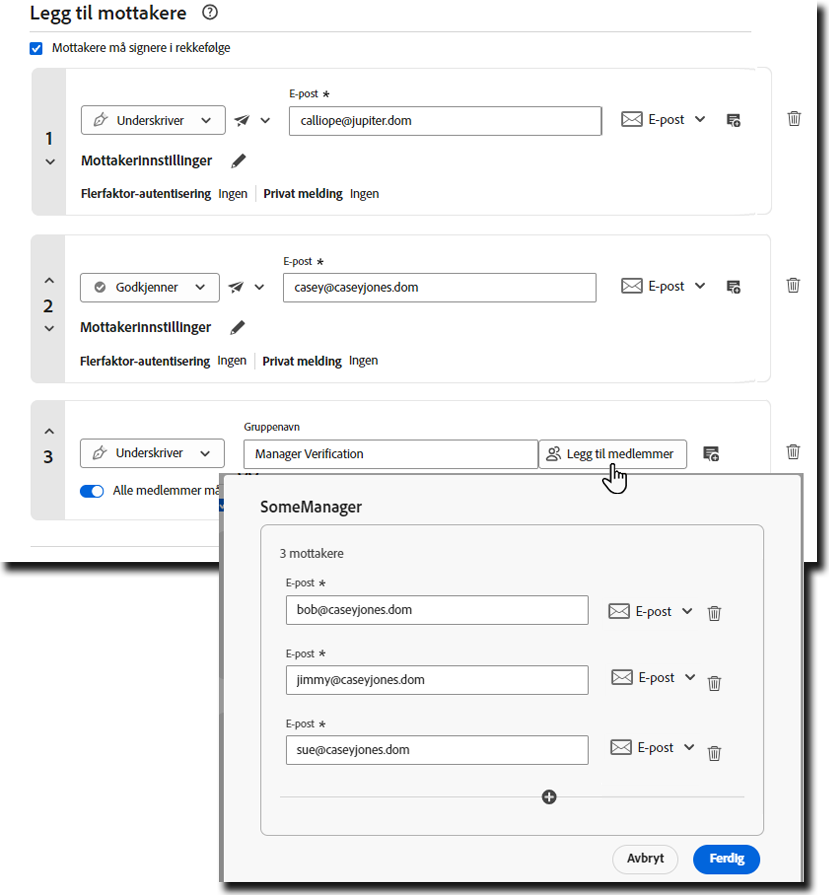This screenshot has height=895, width=829.
Task: Move recipient 2 up with chevron
Action: [x=49, y=281]
